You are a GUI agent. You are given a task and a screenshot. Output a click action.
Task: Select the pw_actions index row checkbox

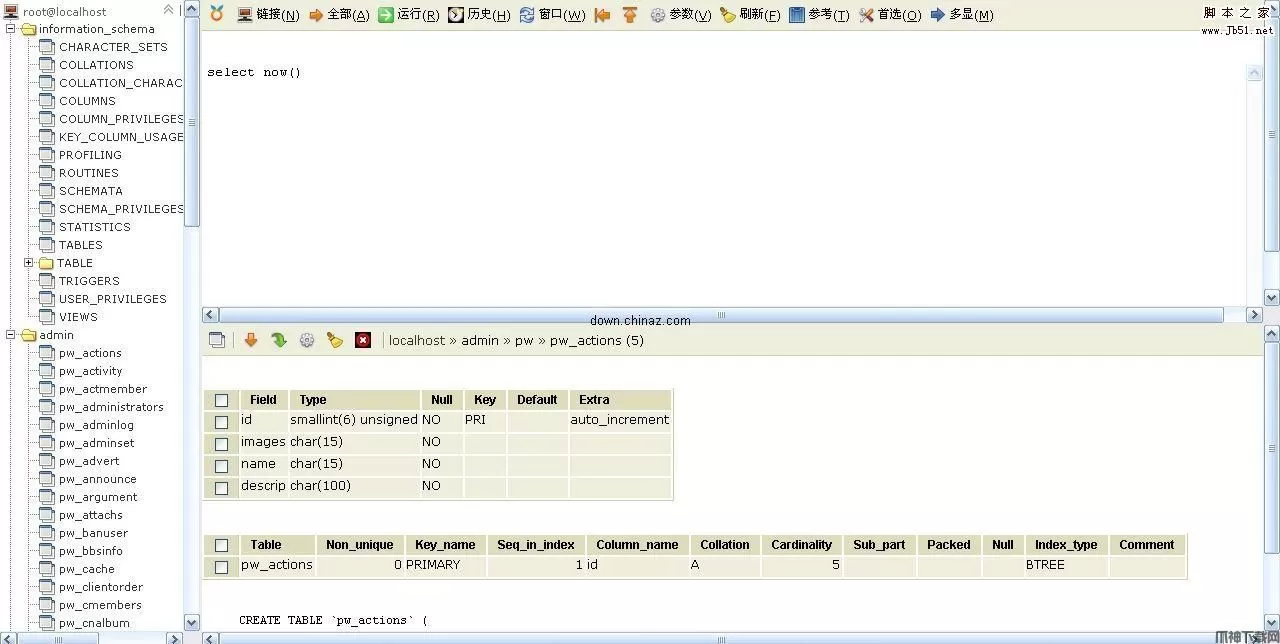[x=221, y=566]
